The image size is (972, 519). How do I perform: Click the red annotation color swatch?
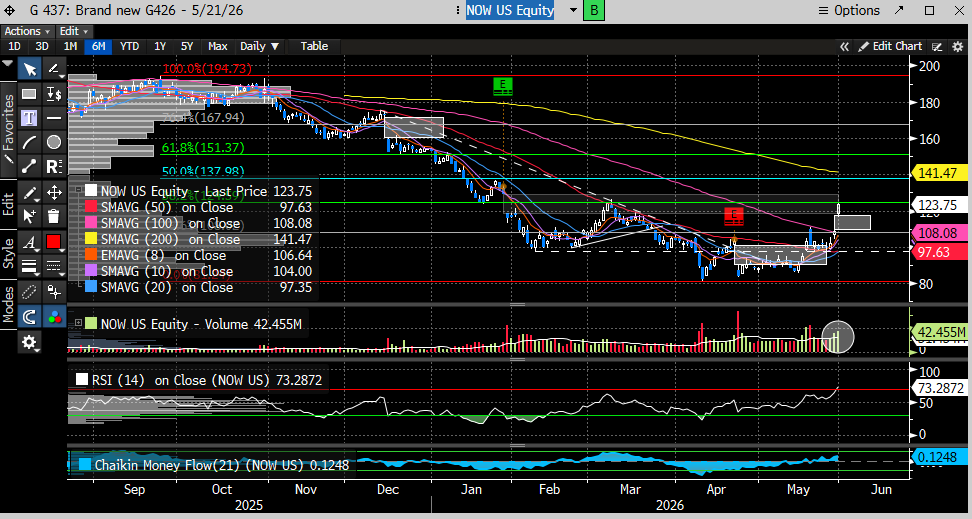pyautogui.click(x=54, y=242)
